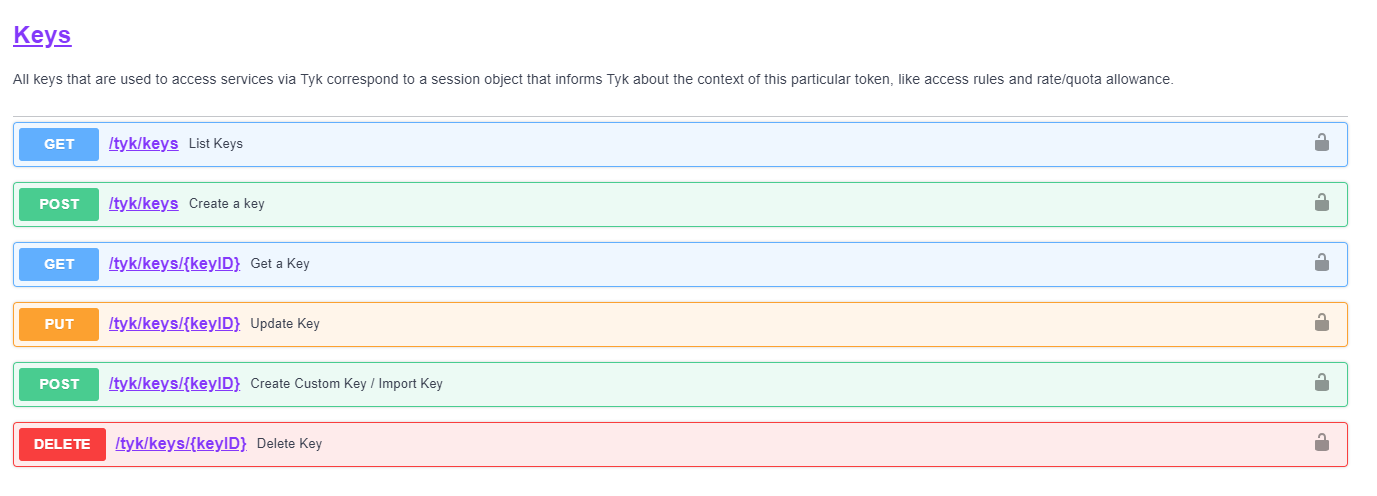This screenshot has width=1377, height=496.
Task: Click the lock icon on List Keys row
Action: (x=1321, y=143)
